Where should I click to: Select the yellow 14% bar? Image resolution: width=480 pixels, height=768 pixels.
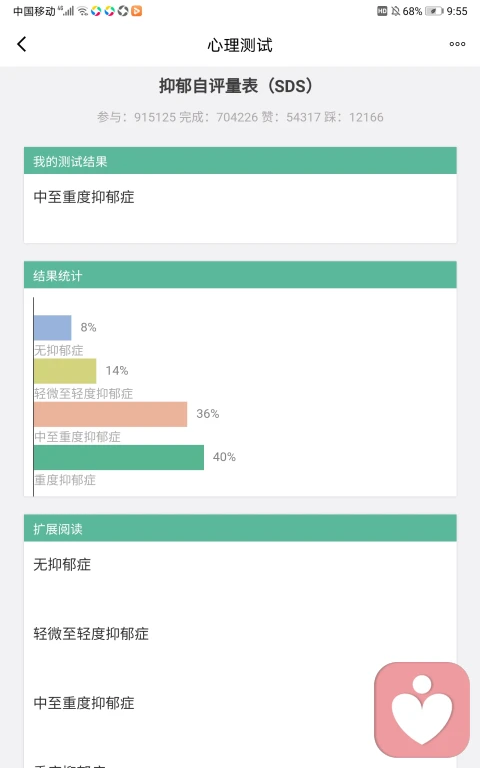[x=65, y=371]
